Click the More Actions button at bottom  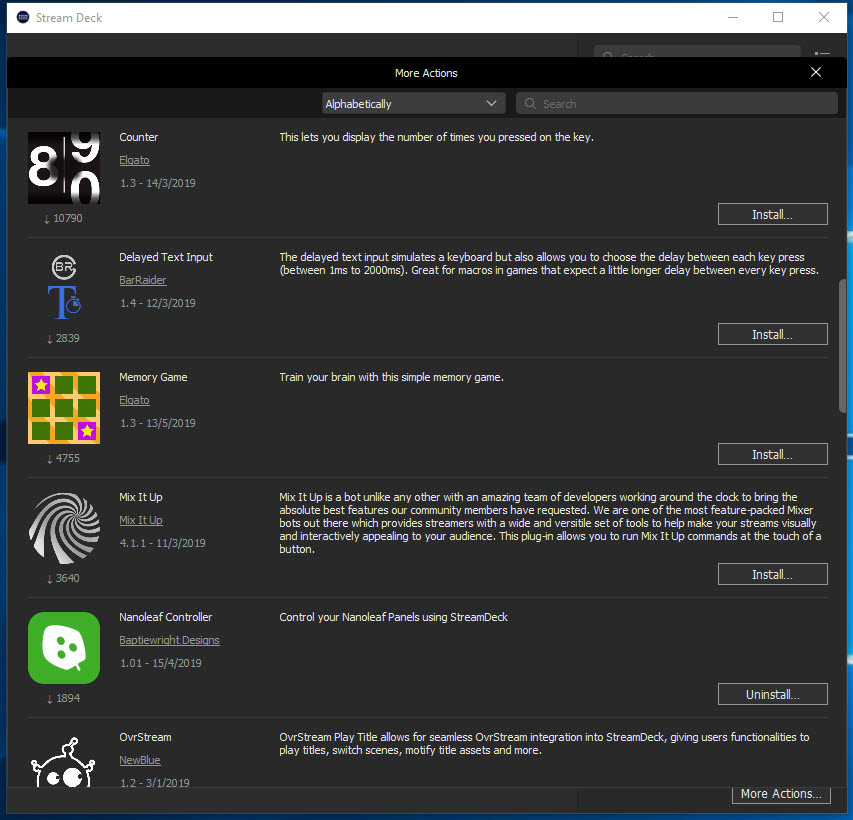pos(781,794)
